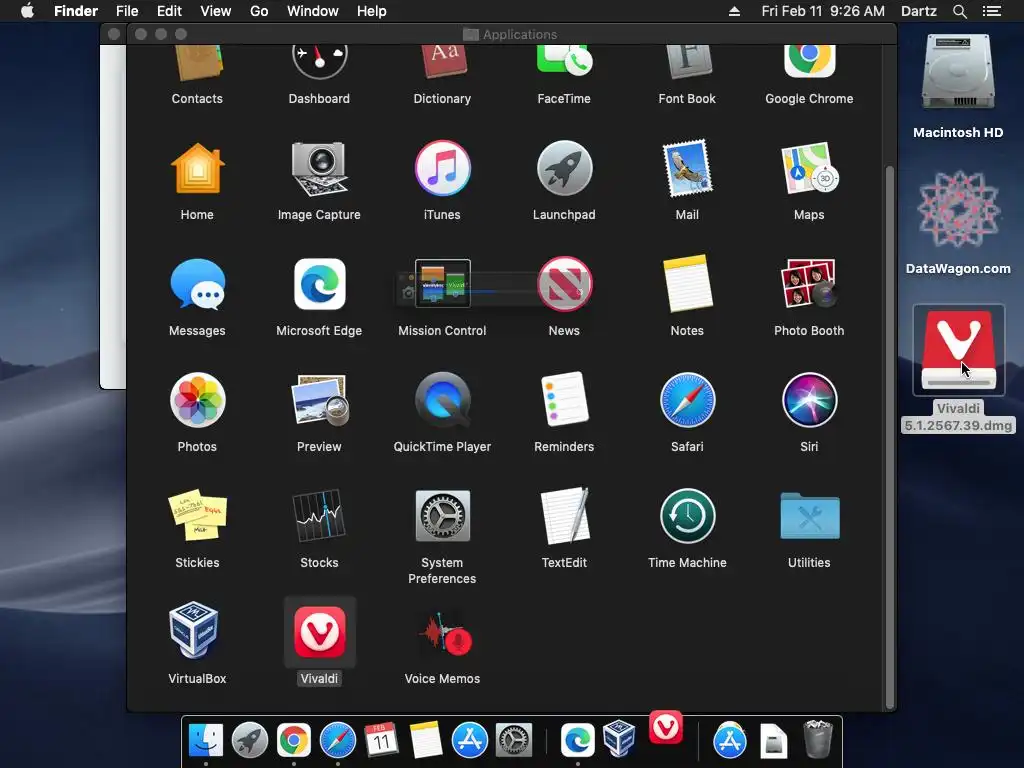Open the Preview app icon
Image resolution: width=1024 pixels, height=768 pixels.
319,400
